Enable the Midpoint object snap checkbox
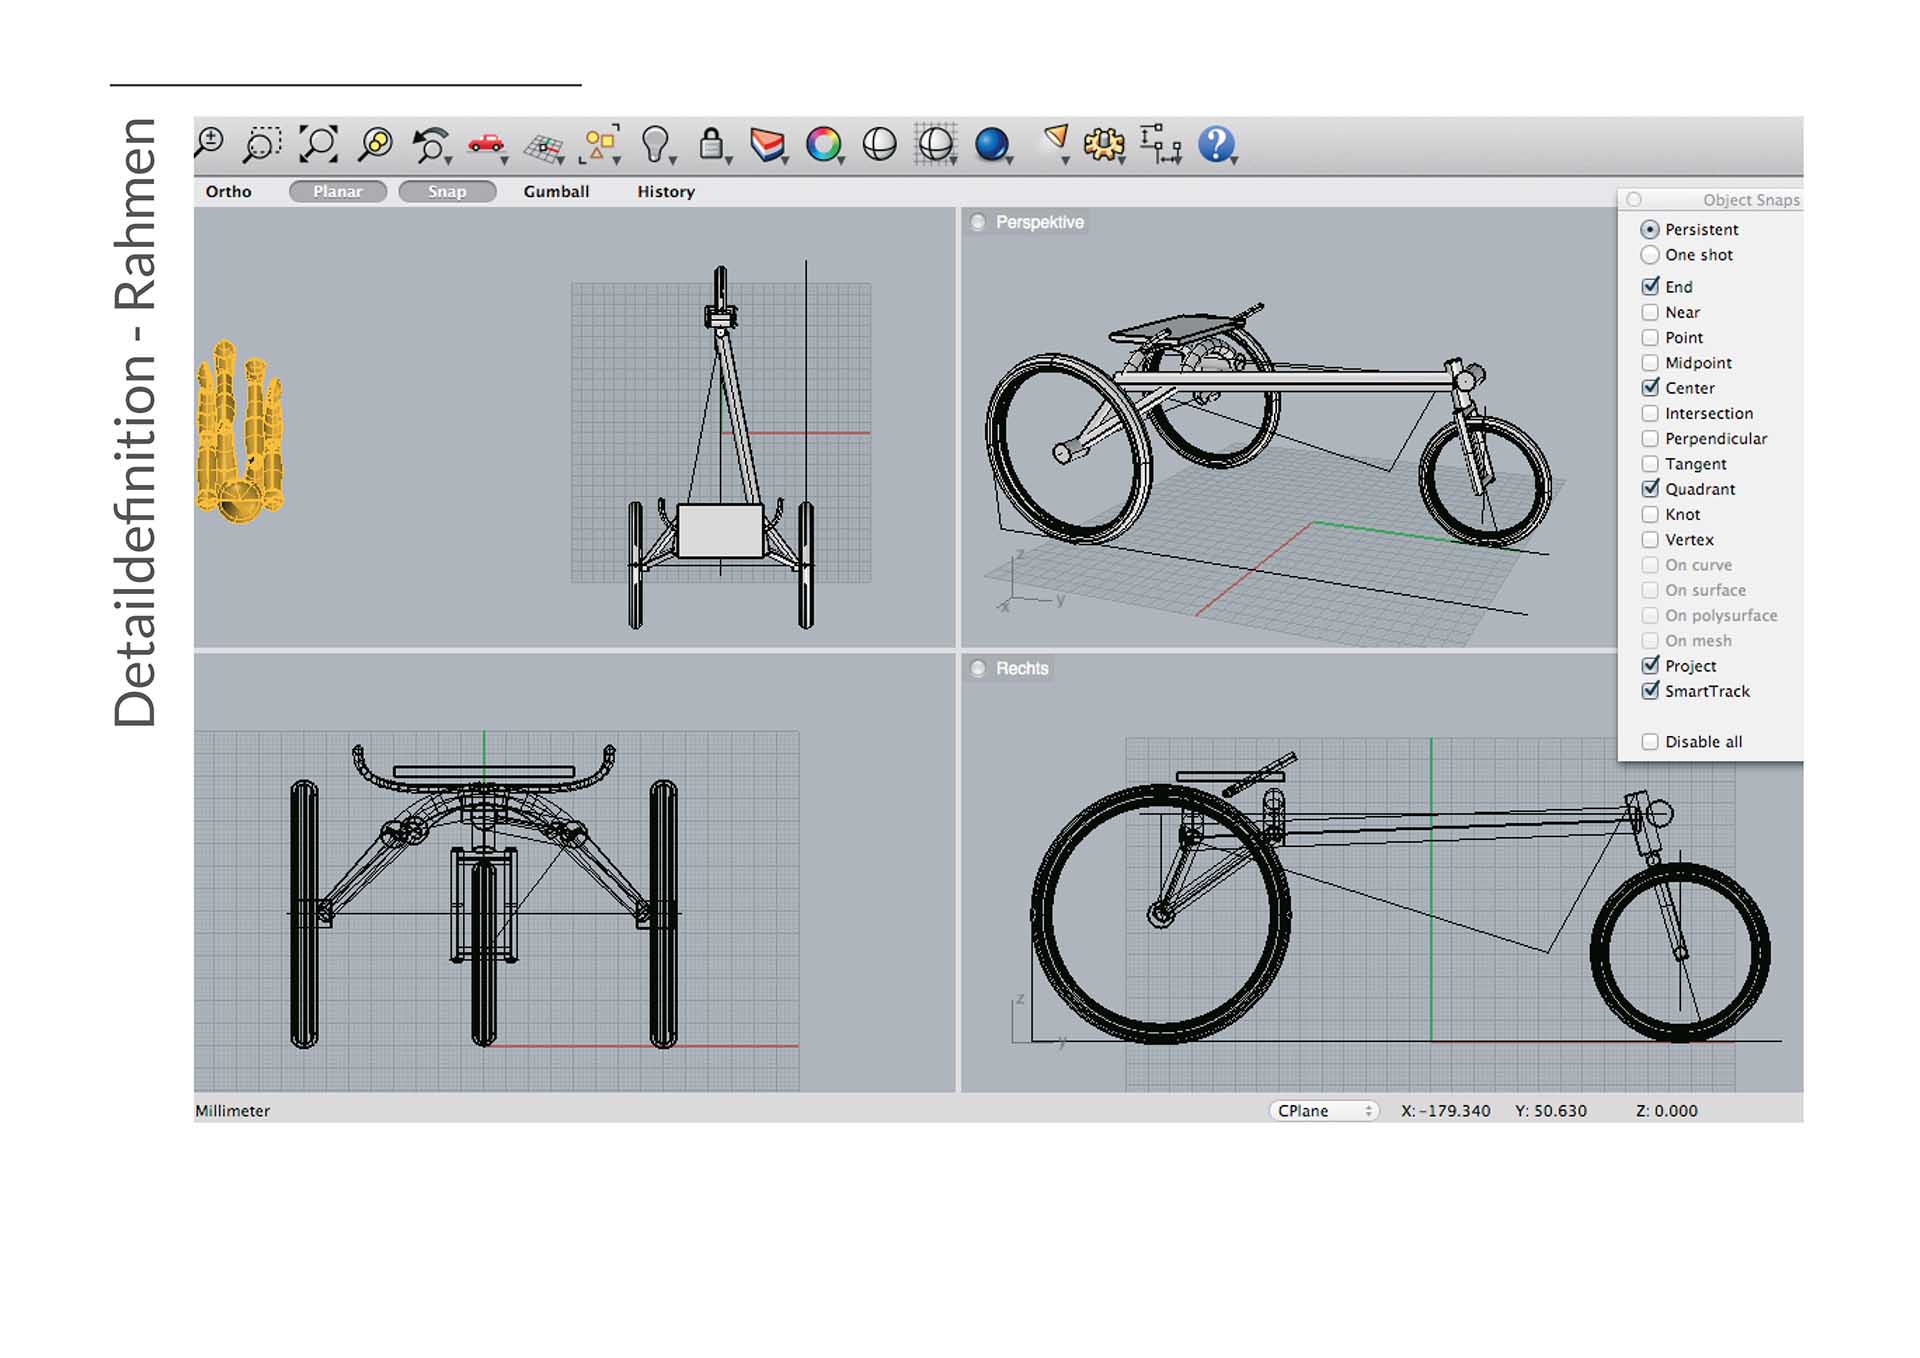The height and width of the screenshot is (1358, 1920). (1650, 363)
